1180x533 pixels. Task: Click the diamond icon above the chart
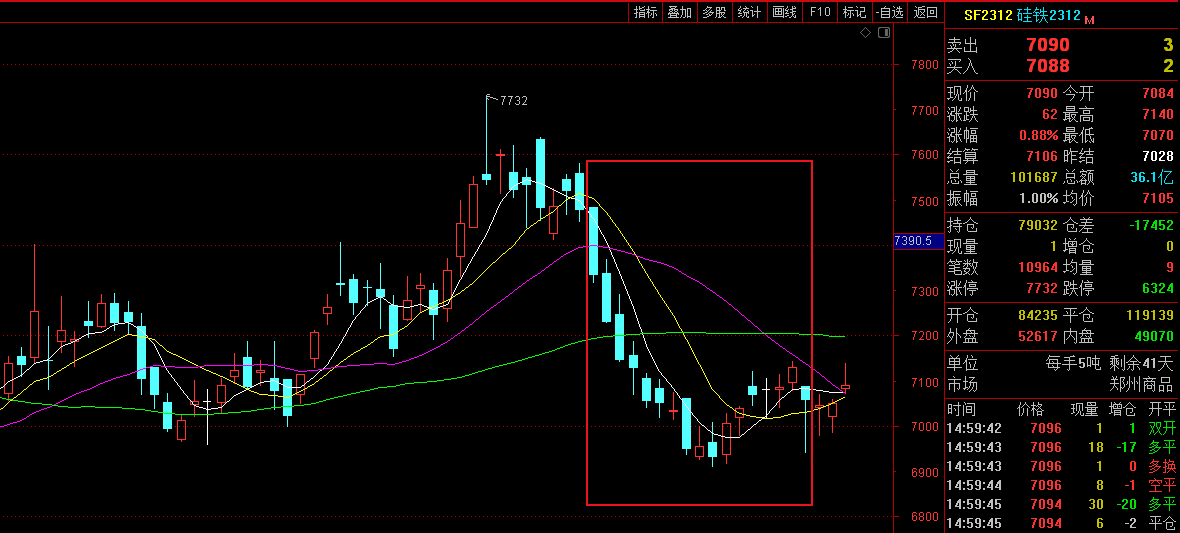pos(866,33)
